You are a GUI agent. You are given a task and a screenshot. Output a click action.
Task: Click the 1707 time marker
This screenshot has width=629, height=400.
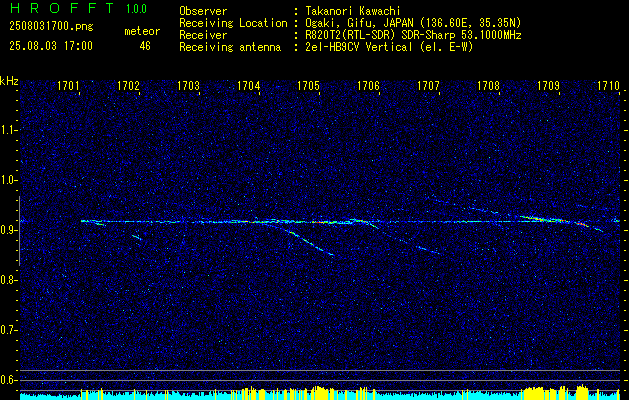point(428,86)
